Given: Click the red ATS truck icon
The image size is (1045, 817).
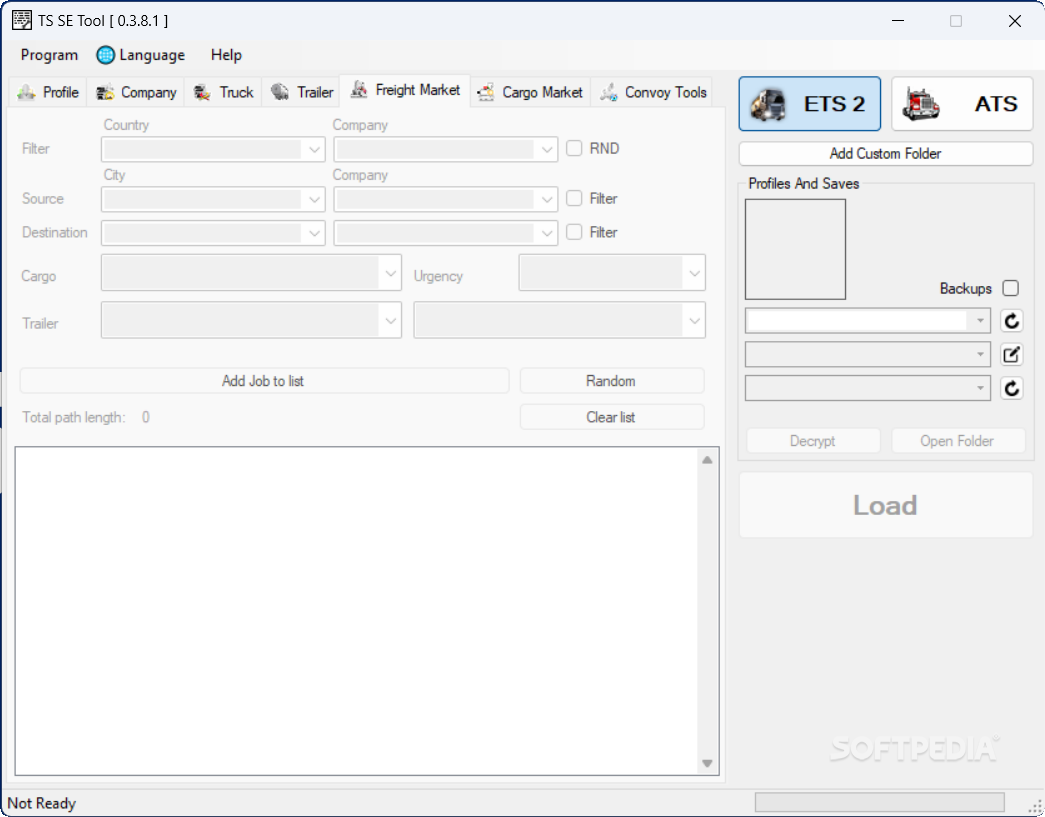Looking at the screenshot, I should click(921, 105).
